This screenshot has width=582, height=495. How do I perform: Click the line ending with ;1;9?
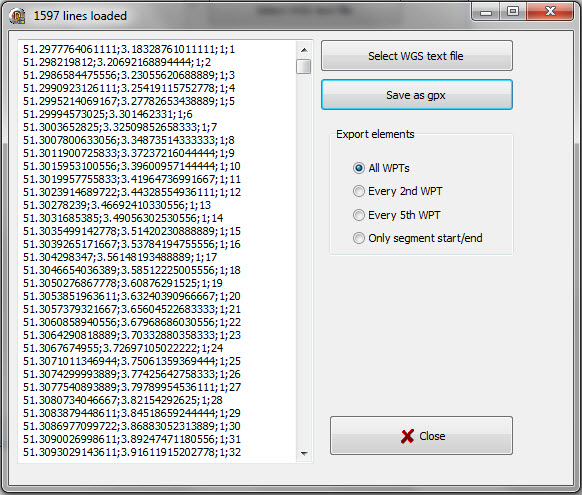click(x=129, y=153)
